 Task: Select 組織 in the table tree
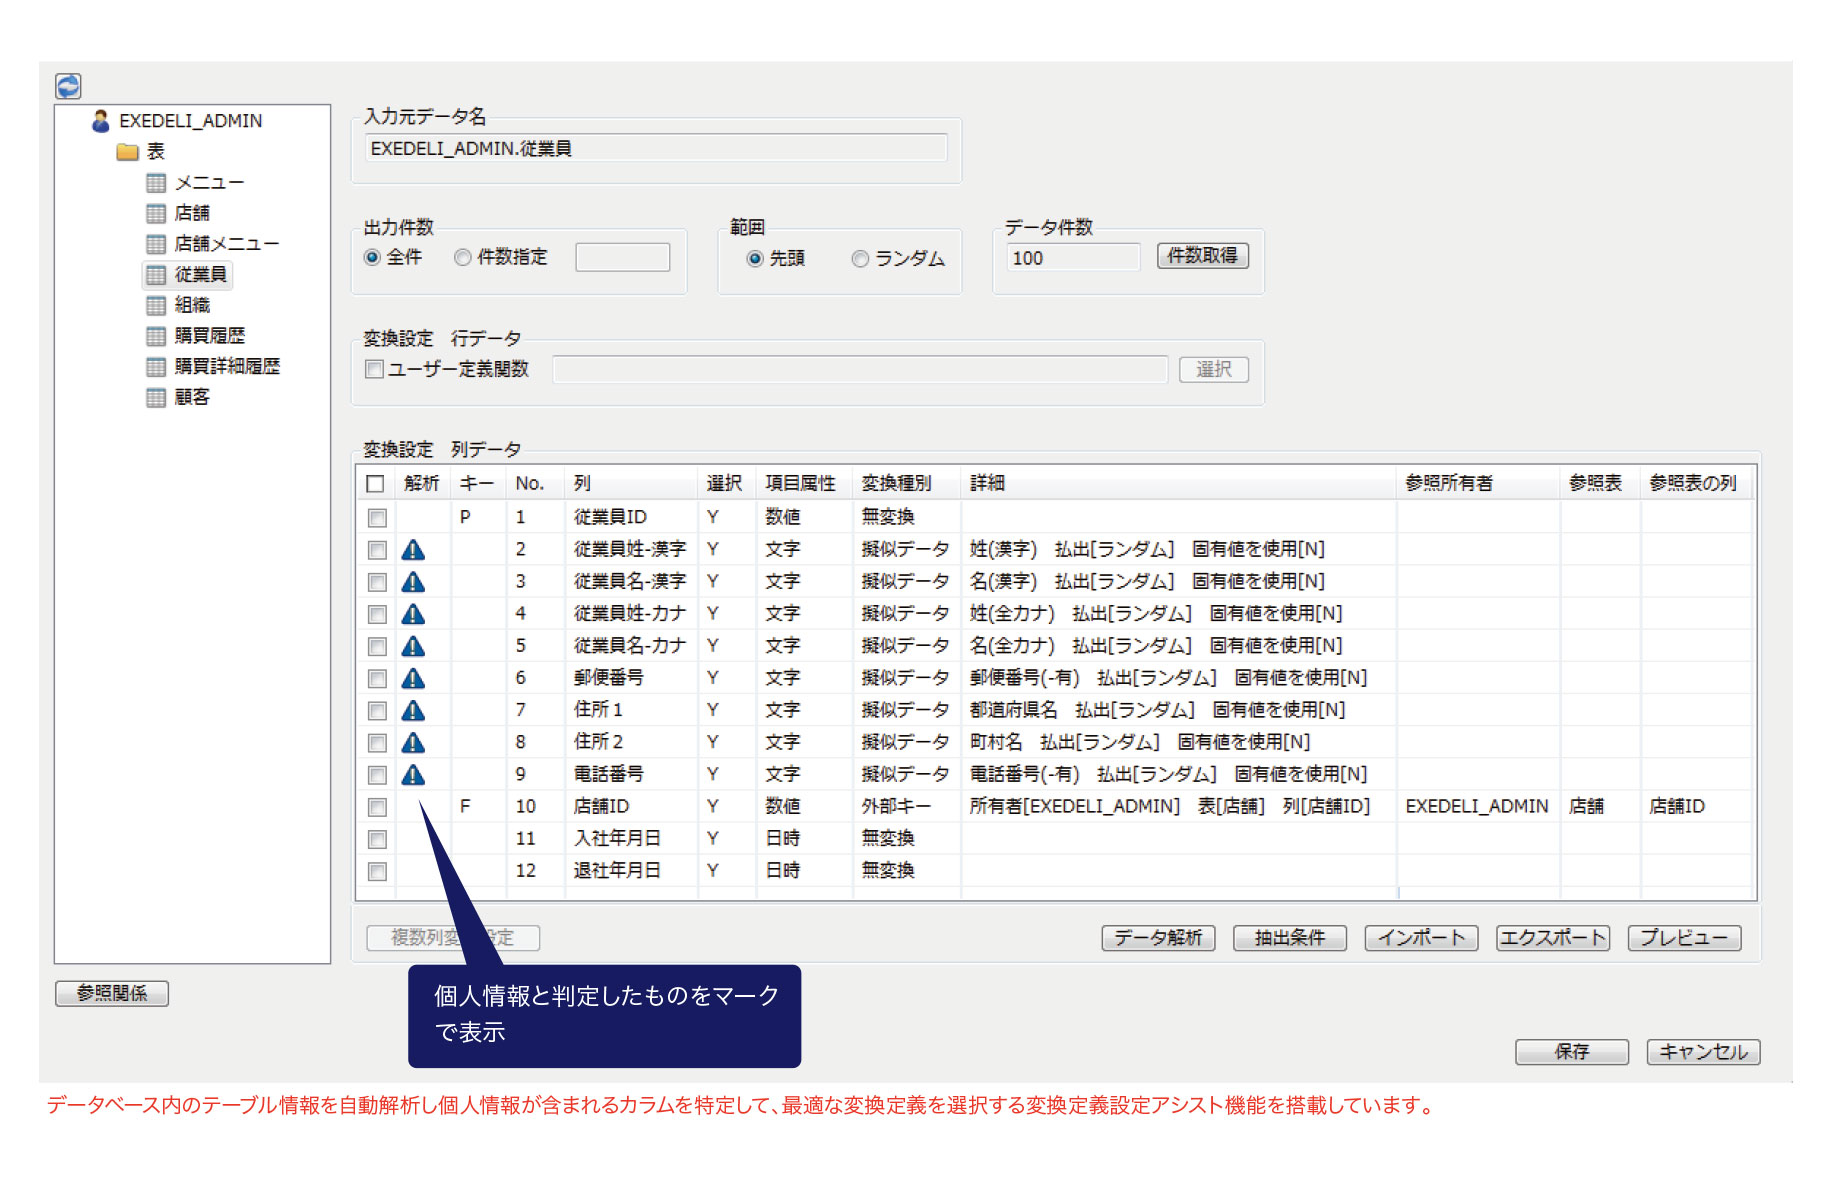pyautogui.click(x=192, y=305)
